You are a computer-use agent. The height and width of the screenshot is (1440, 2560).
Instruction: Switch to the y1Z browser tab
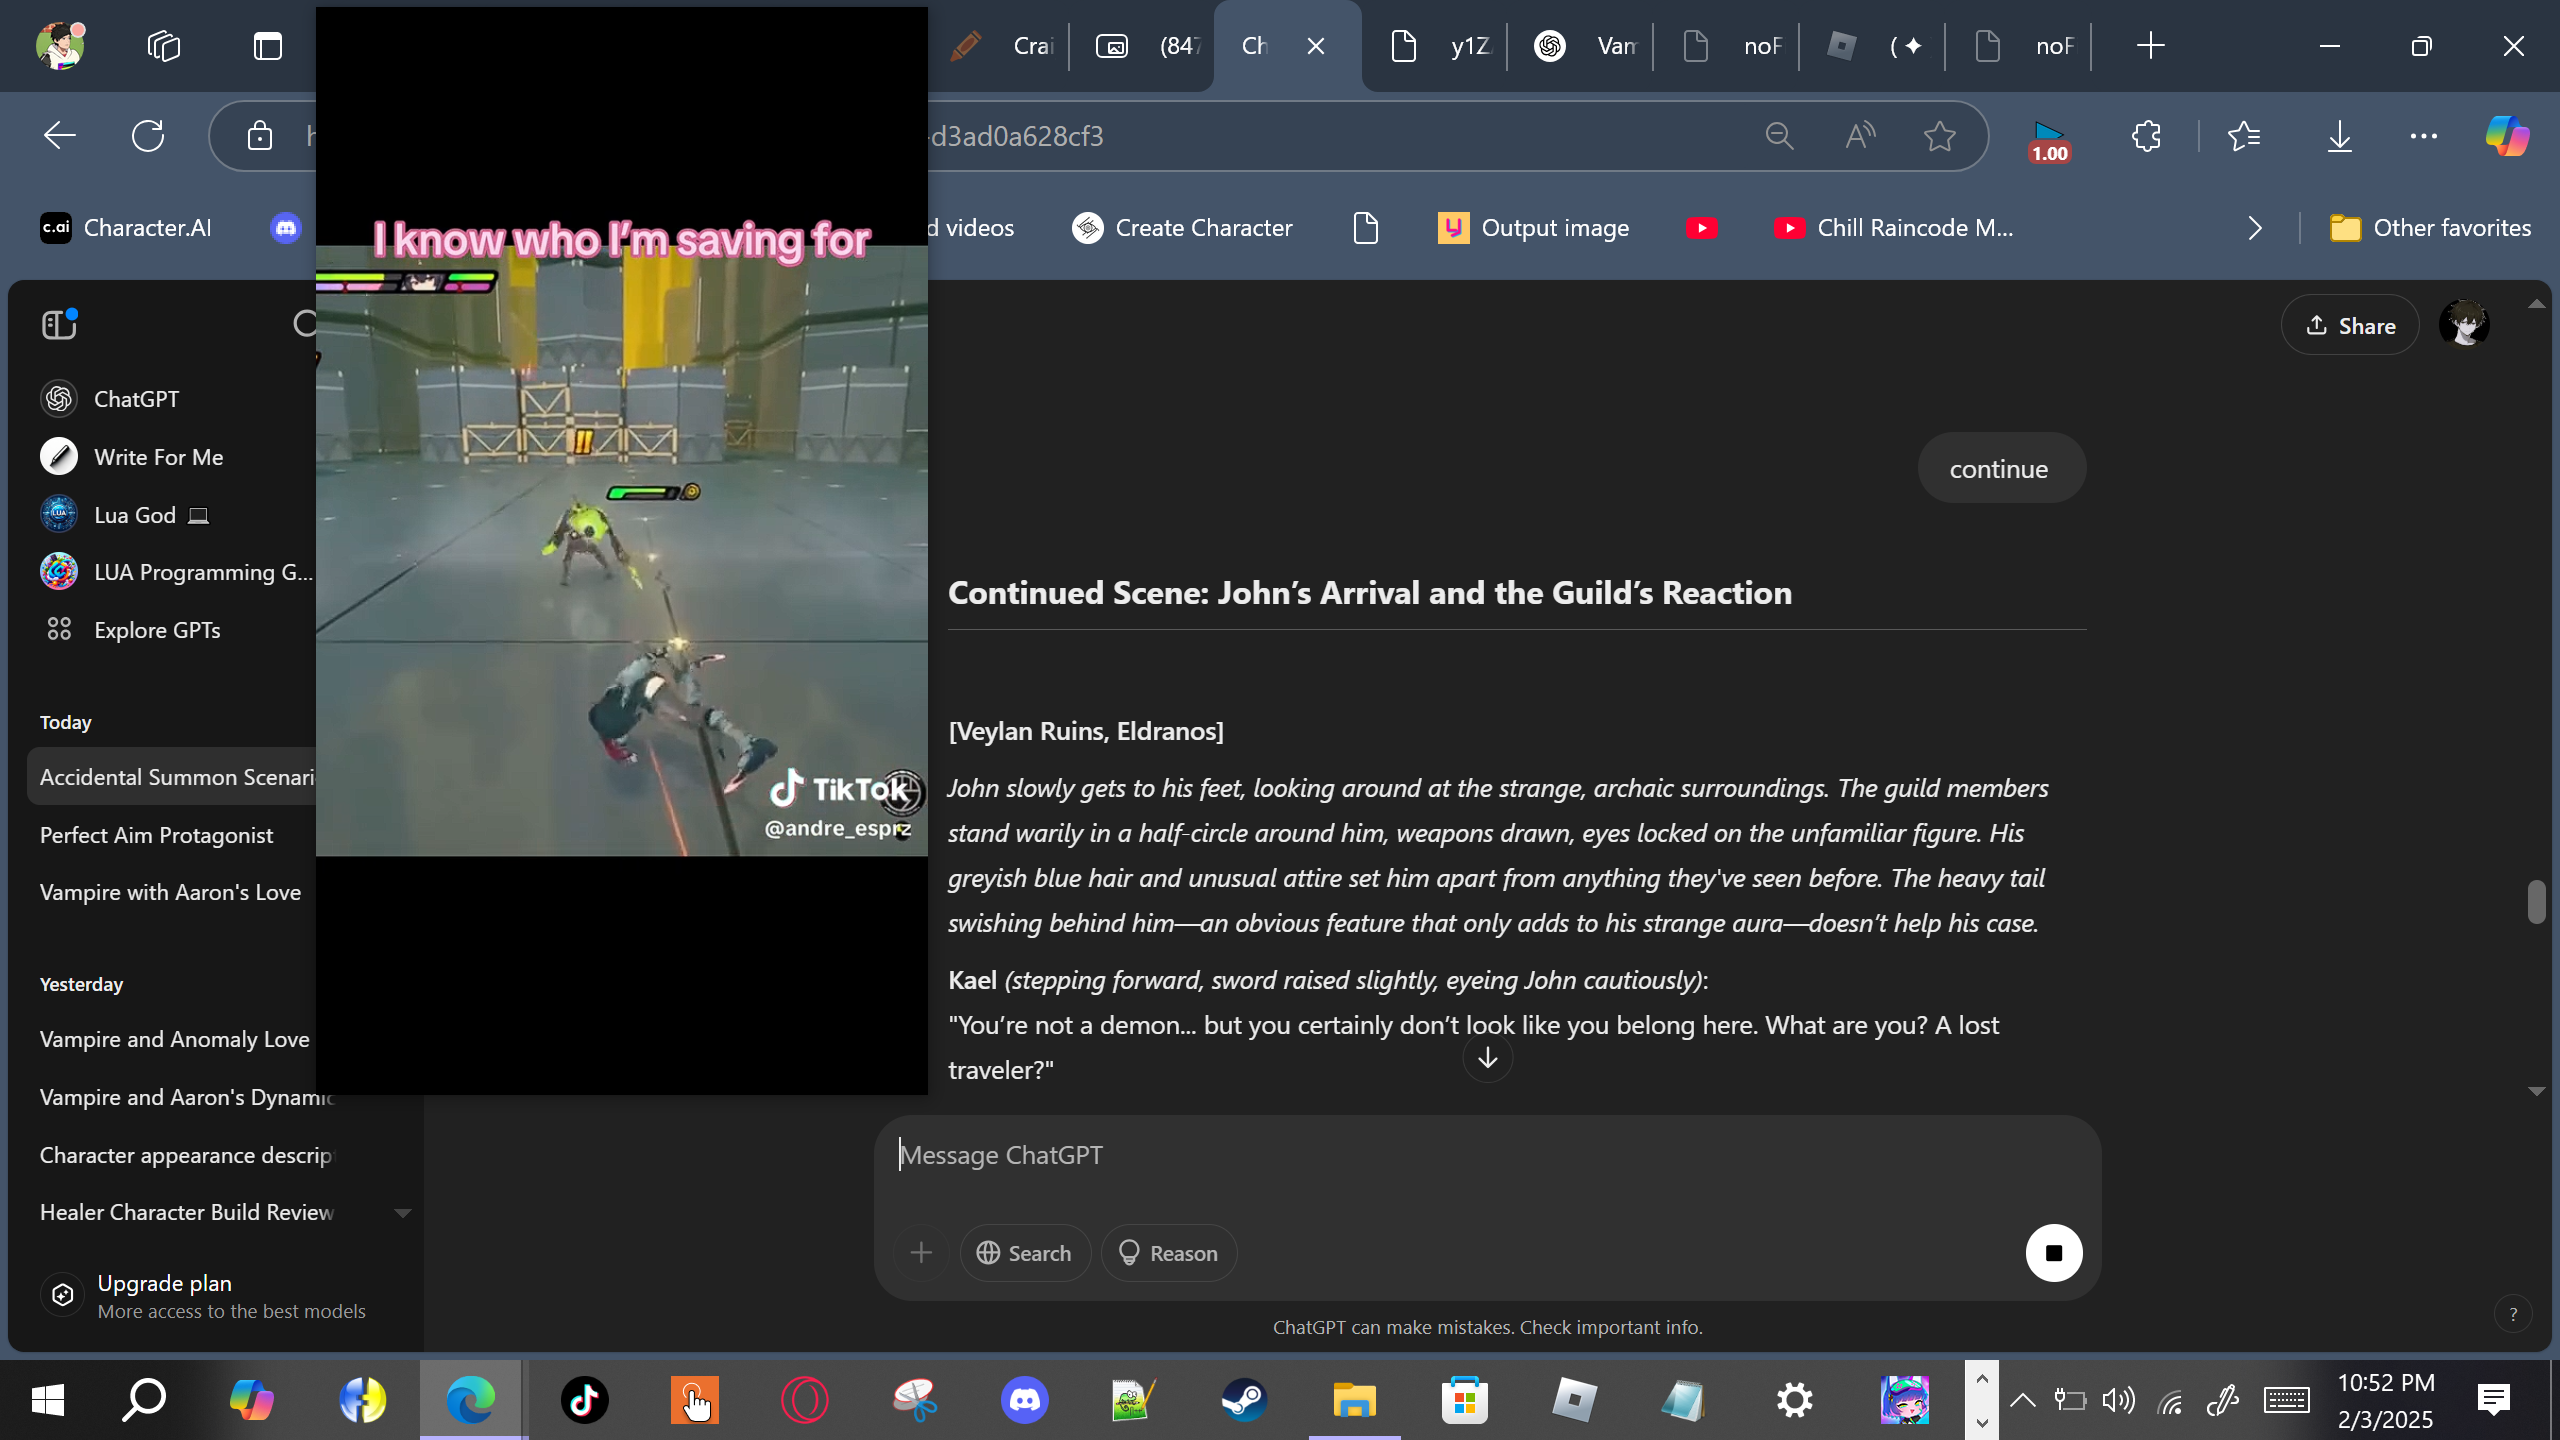point(1440,46)
